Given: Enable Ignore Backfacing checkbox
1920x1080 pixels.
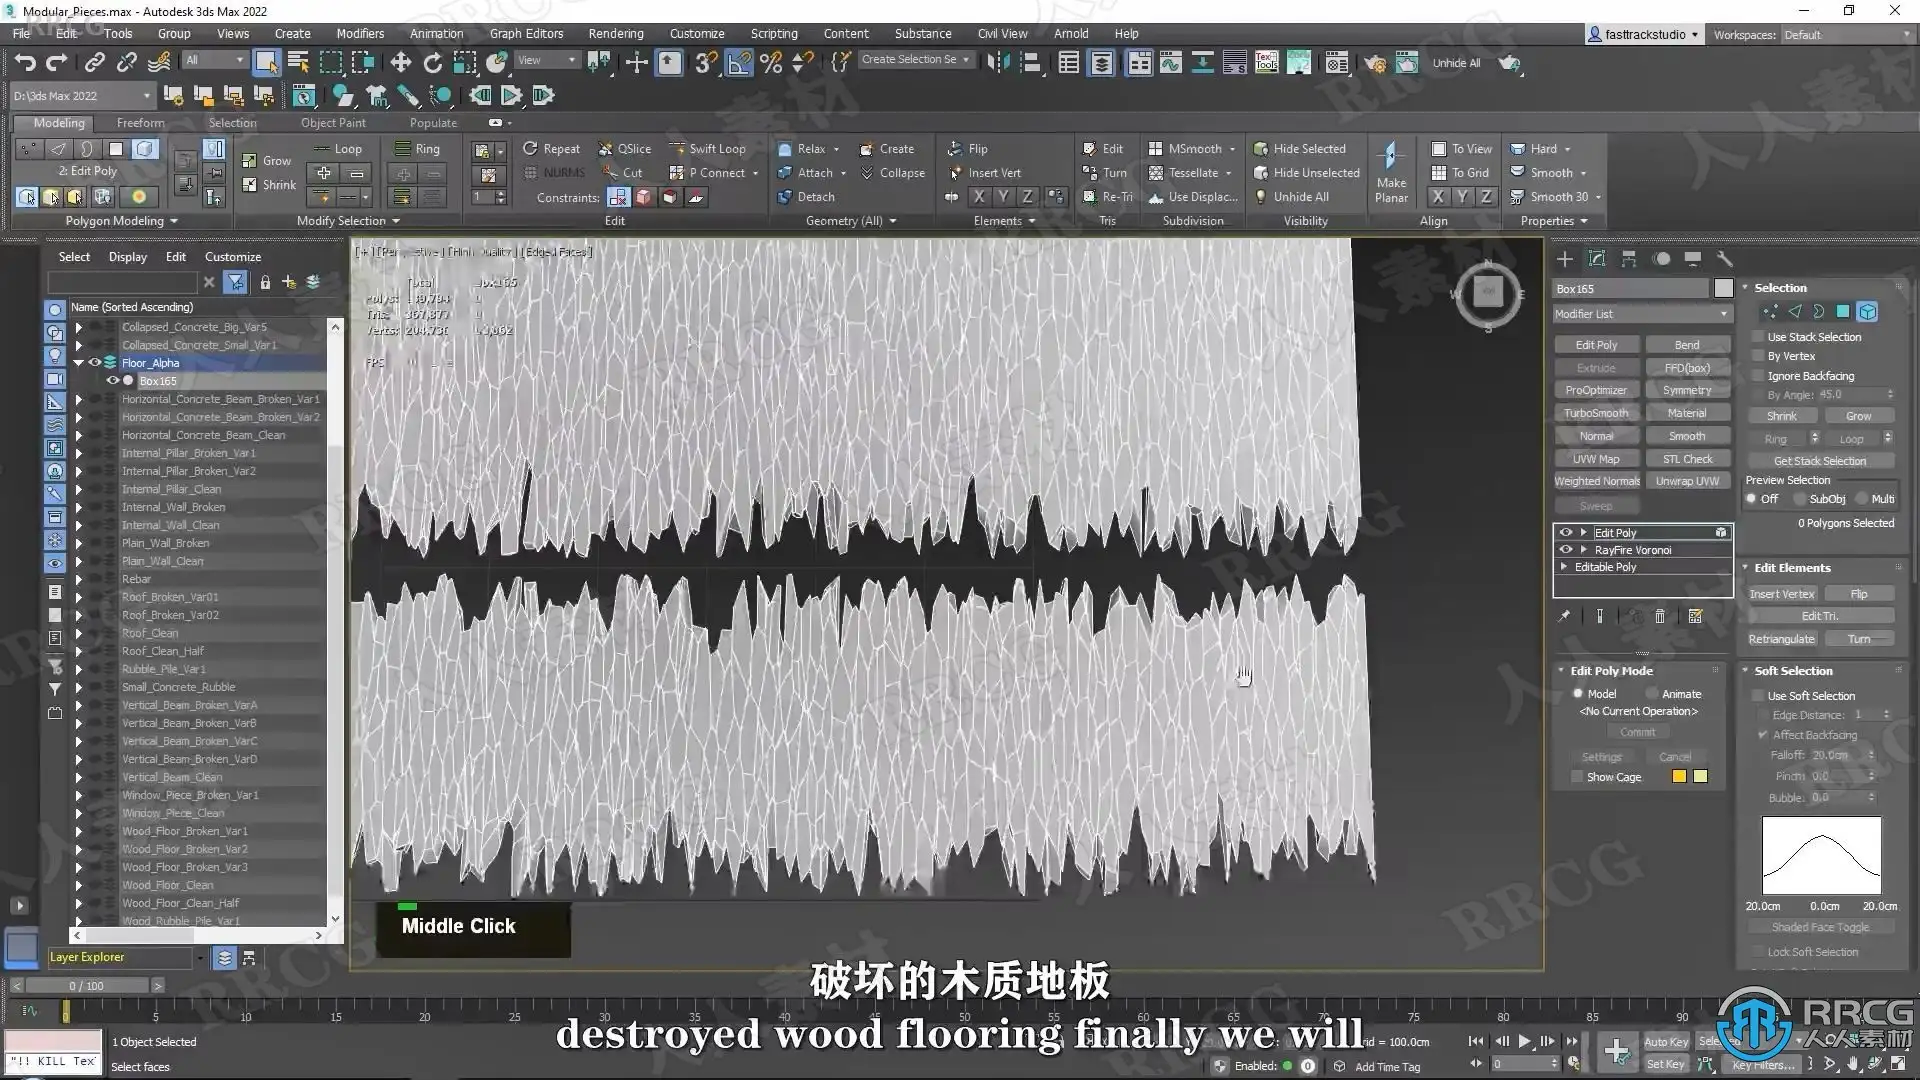Looking at the screenshot, I should [x=1759, y=376].
